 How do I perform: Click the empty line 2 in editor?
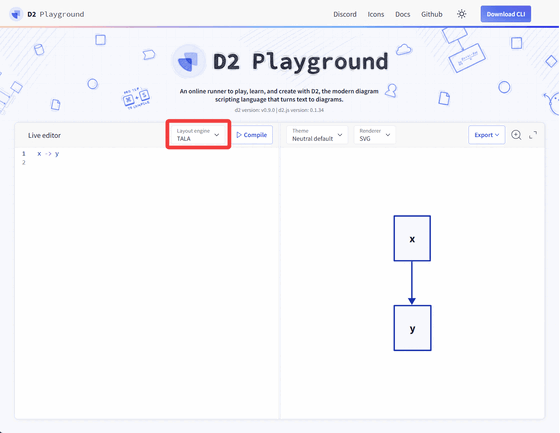pos(146,163)
